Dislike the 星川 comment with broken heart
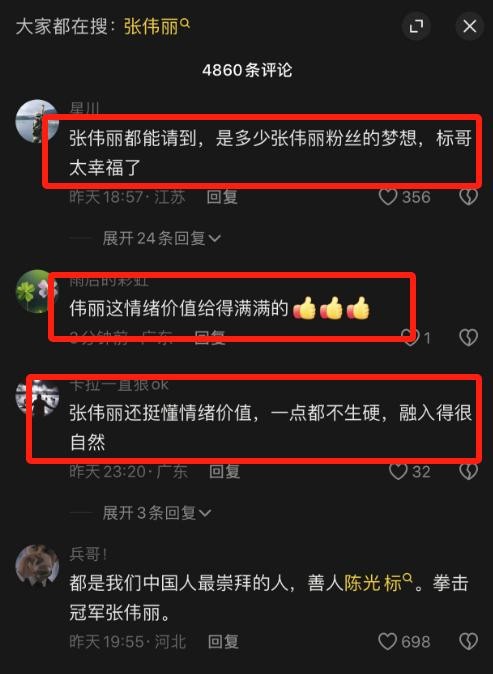The width and height of the screenshot is (493, 674). pyautogui.click(x=469, y=197)
